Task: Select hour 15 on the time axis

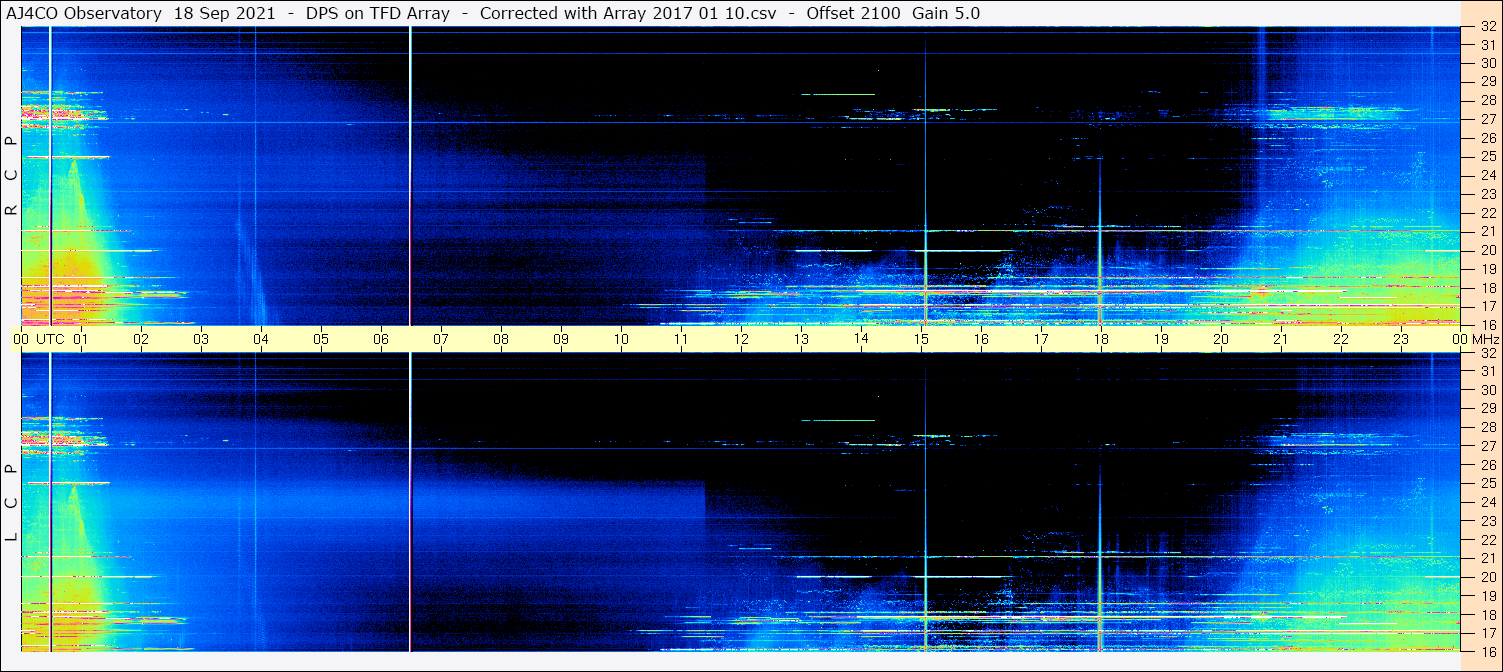Action: 921,339
